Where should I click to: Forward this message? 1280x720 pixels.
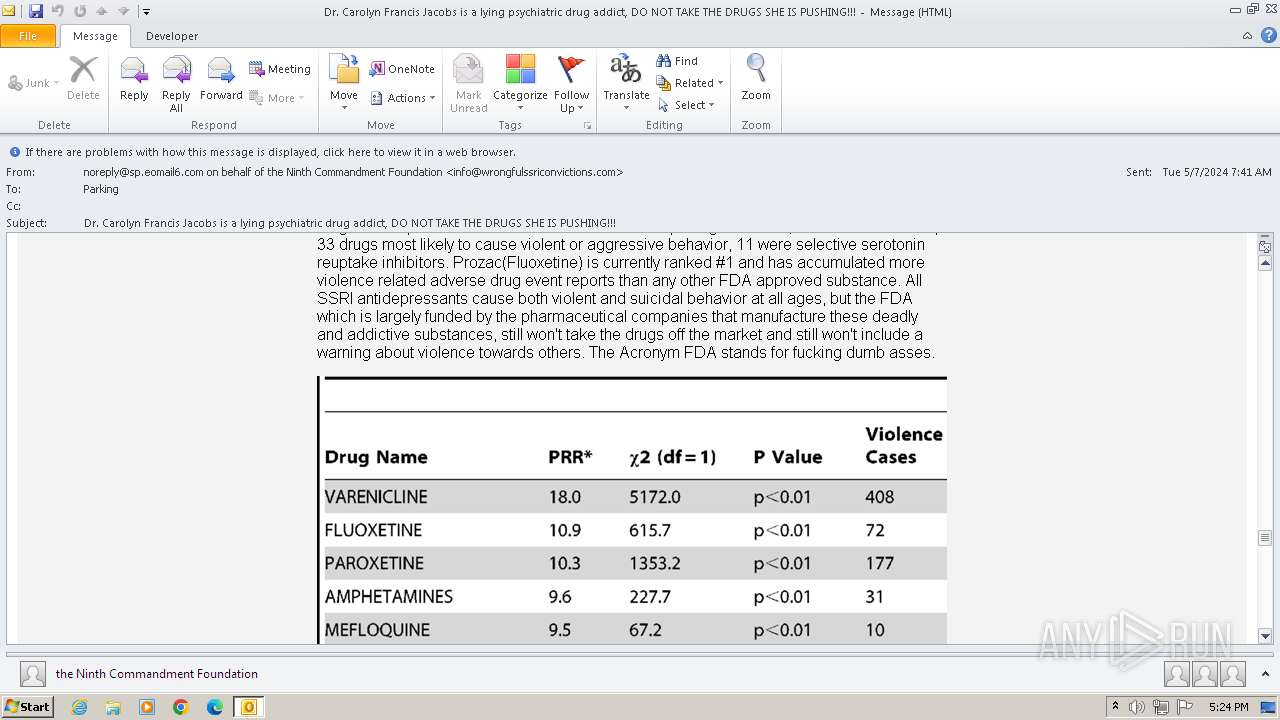[221, 78]
